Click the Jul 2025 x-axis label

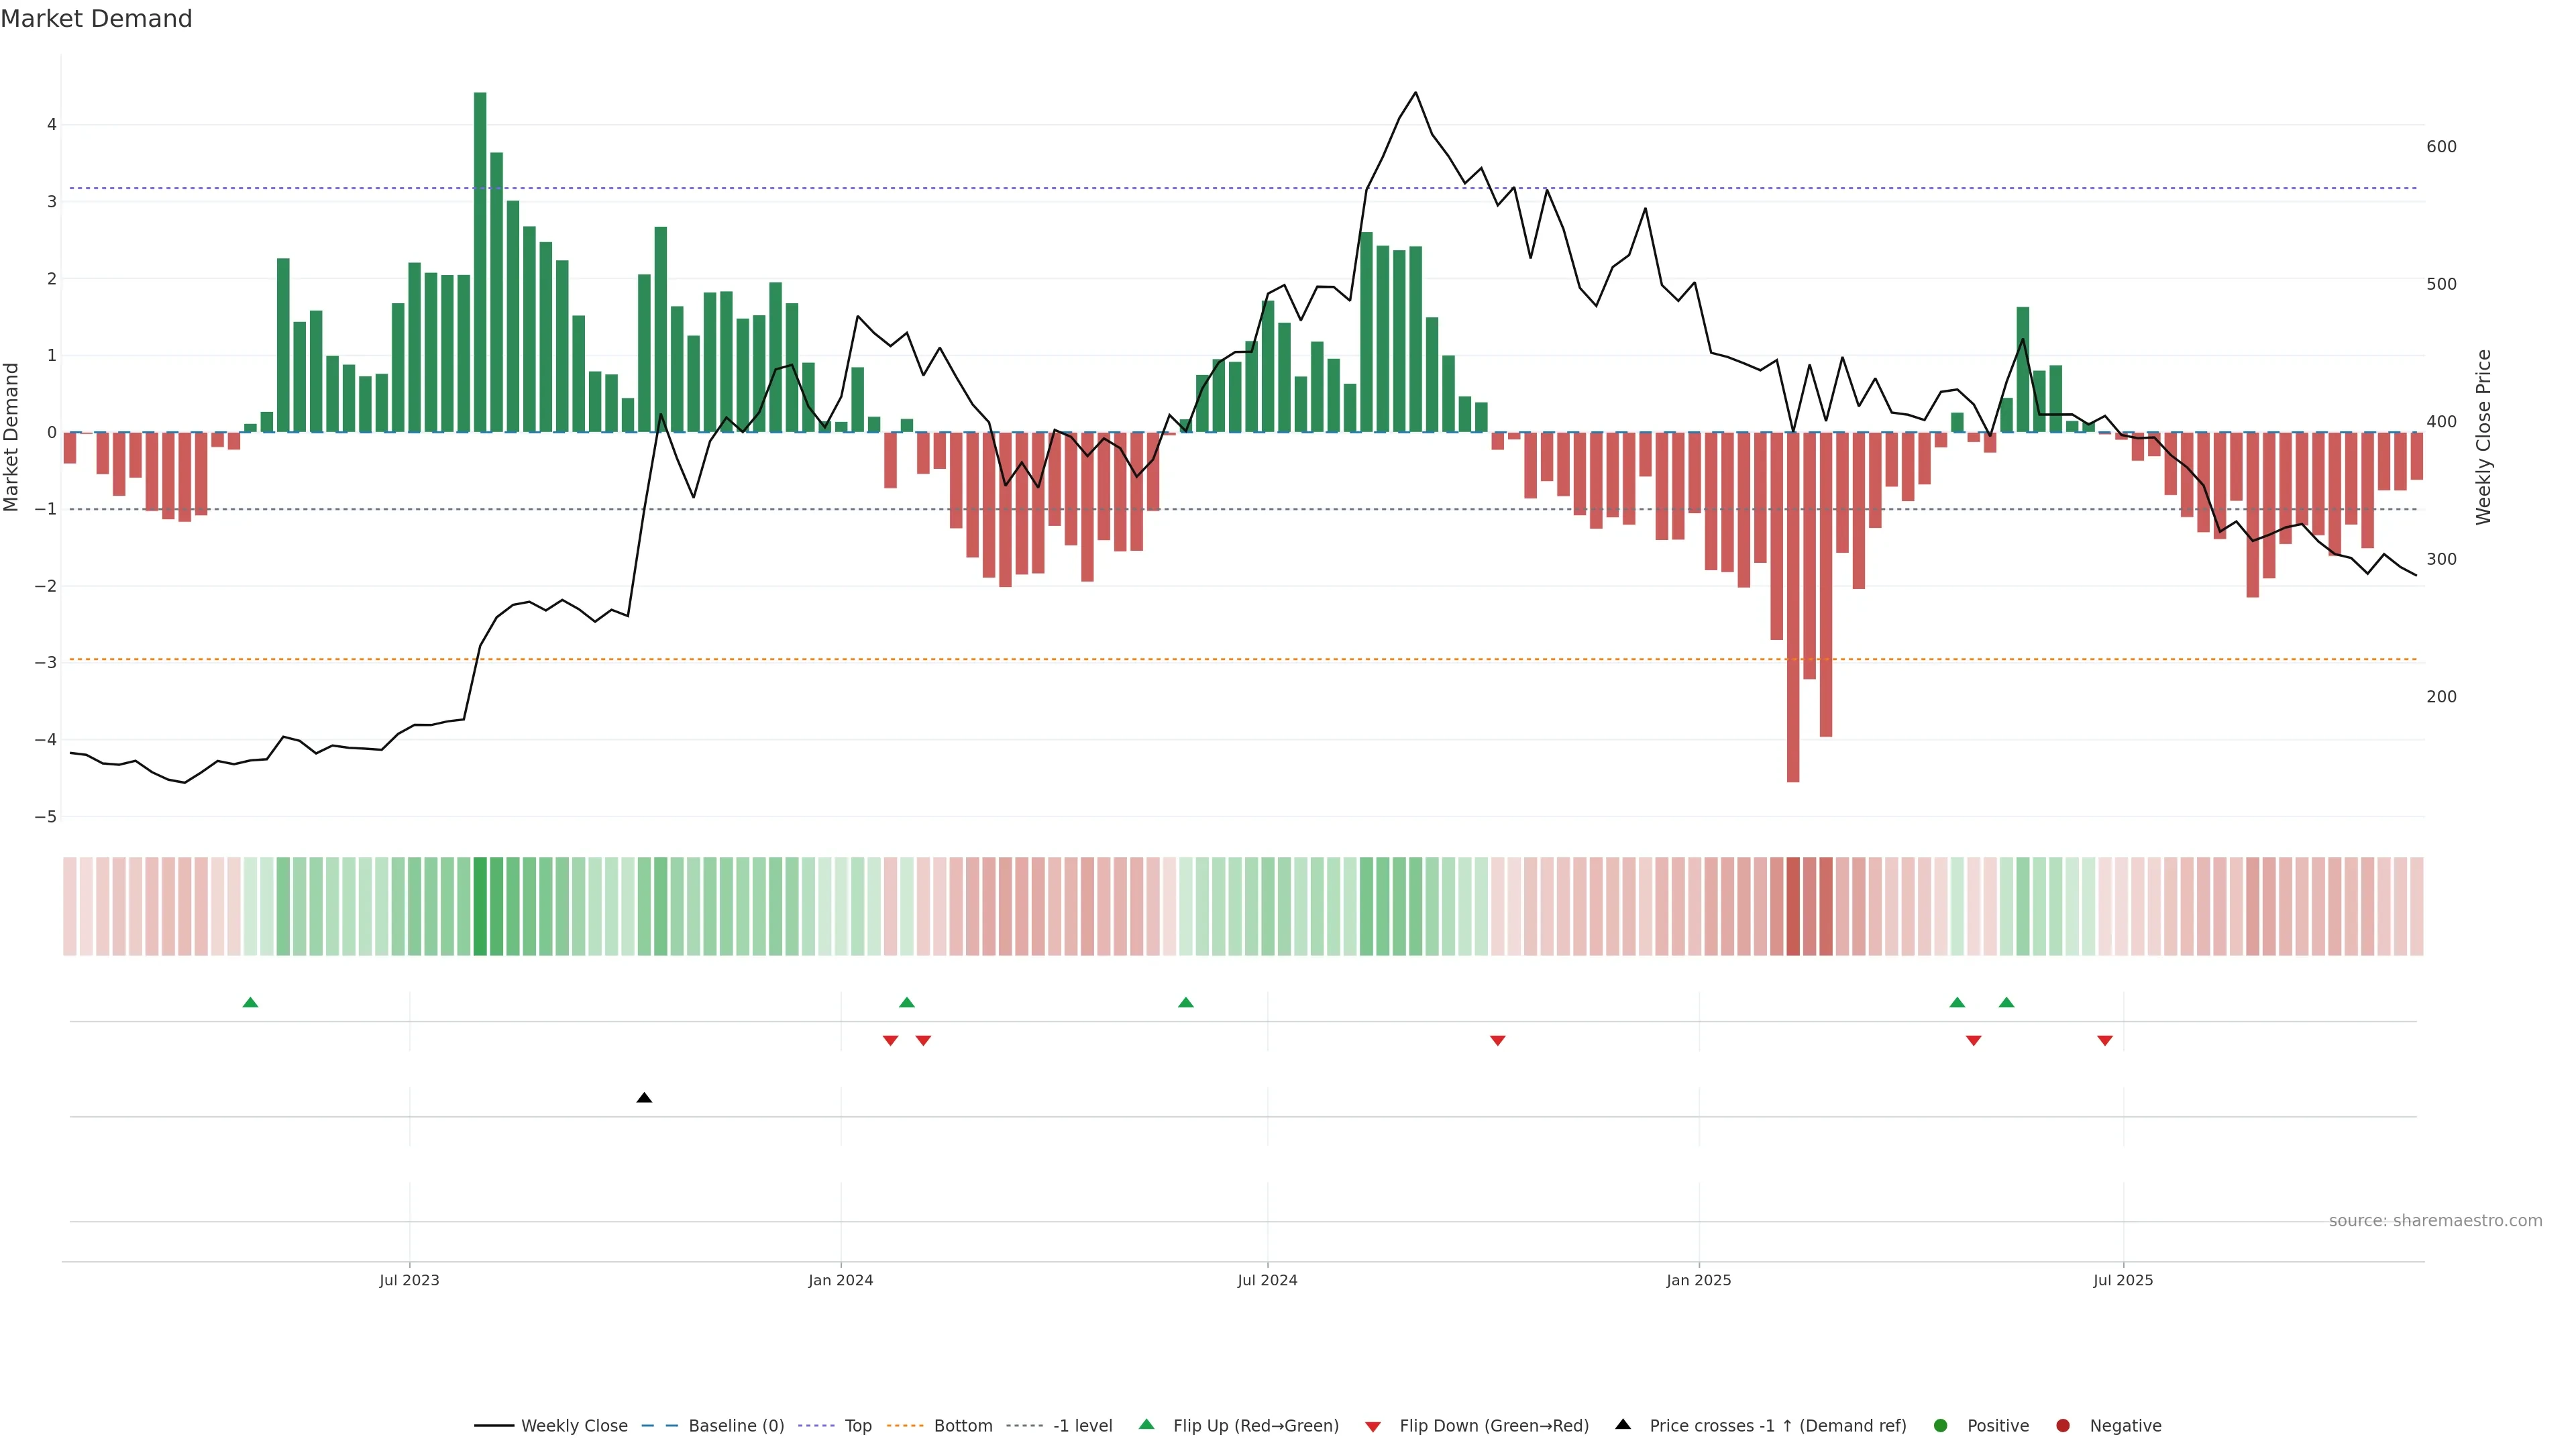2123,1280
